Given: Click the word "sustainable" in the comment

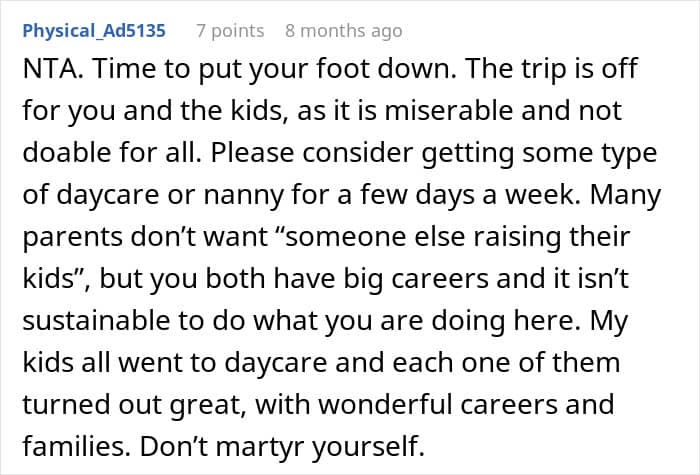Looking at the screenshot, I should point(96,321).
